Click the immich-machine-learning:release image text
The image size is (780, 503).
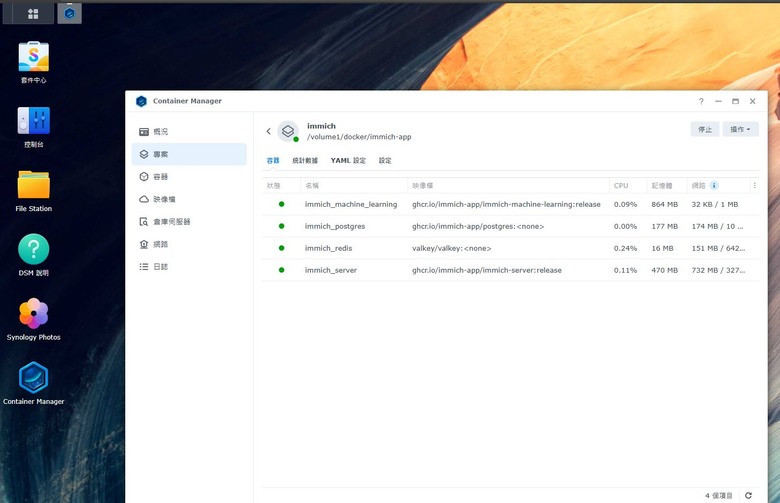coord(506,204)
